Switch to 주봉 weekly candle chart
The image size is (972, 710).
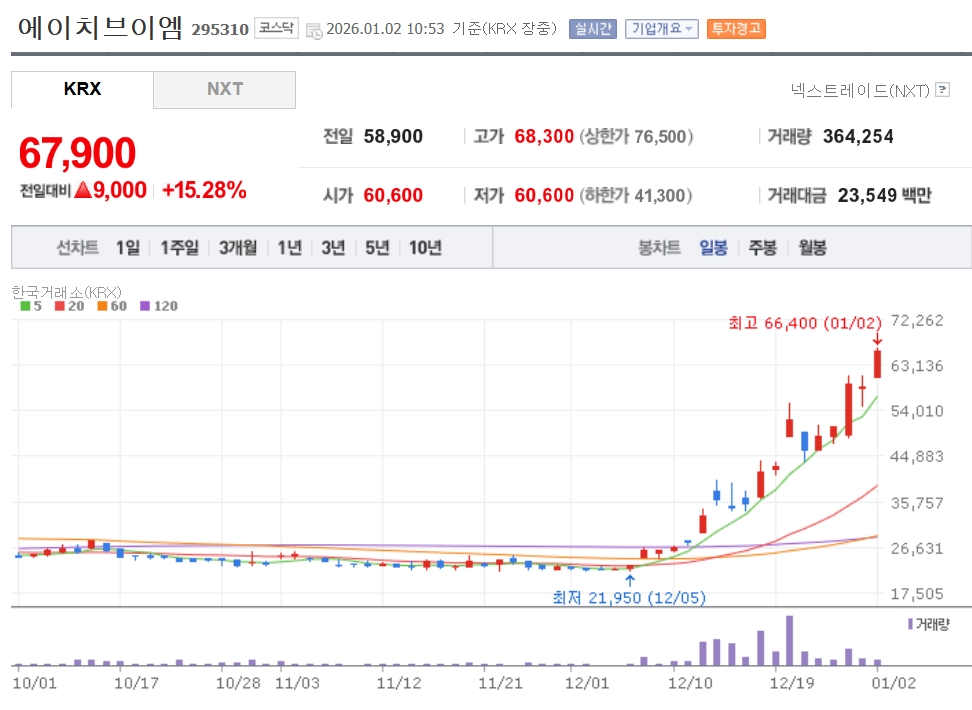tap(763, 248)
